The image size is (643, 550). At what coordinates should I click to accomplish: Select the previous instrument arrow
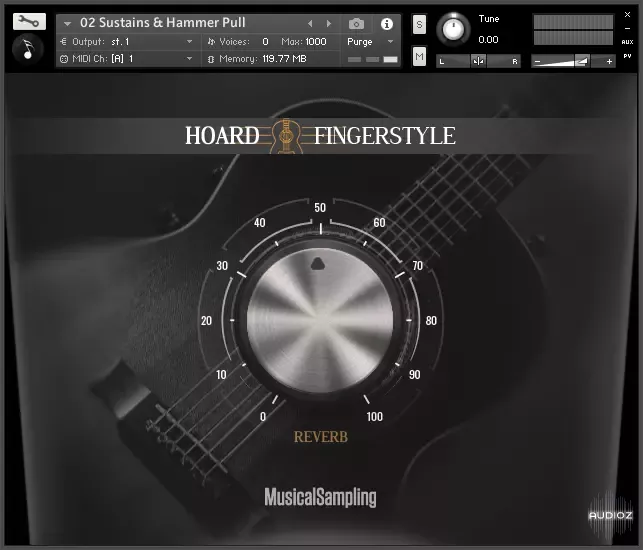[310, 24]
